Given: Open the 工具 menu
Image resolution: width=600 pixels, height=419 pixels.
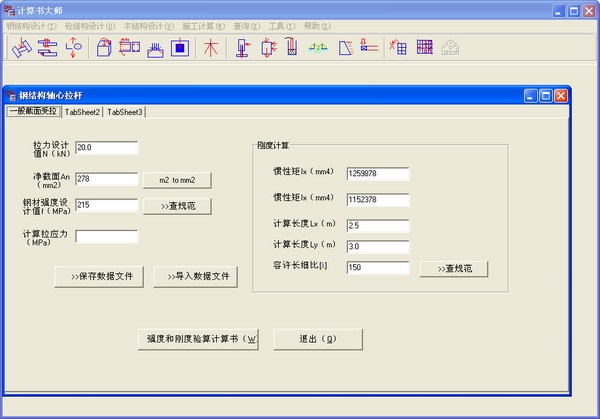Looking at the screenshot, I should pos(282,26).
